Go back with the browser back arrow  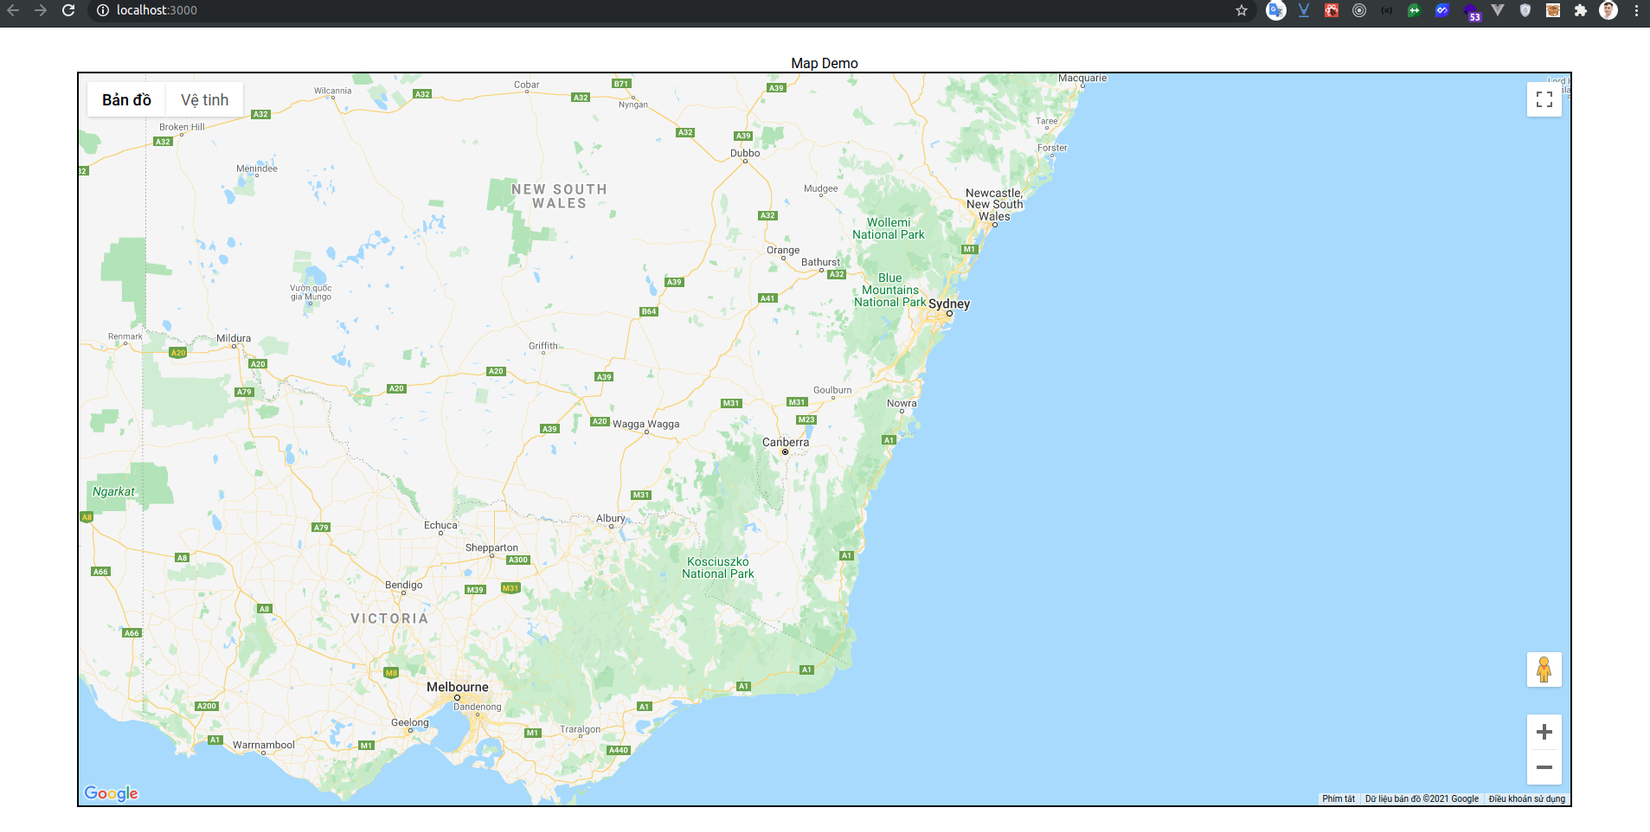(x=13, y=10)
